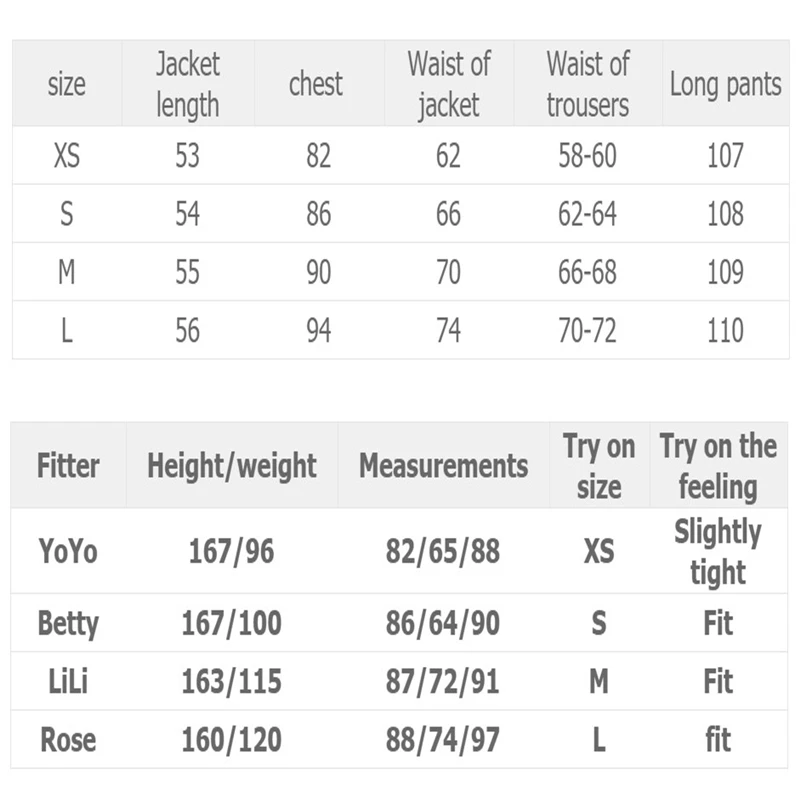Select the 66-68 trousers waist cell
Image resolution: width=800 pixels, height=800 pixels.
click(587, 271)
